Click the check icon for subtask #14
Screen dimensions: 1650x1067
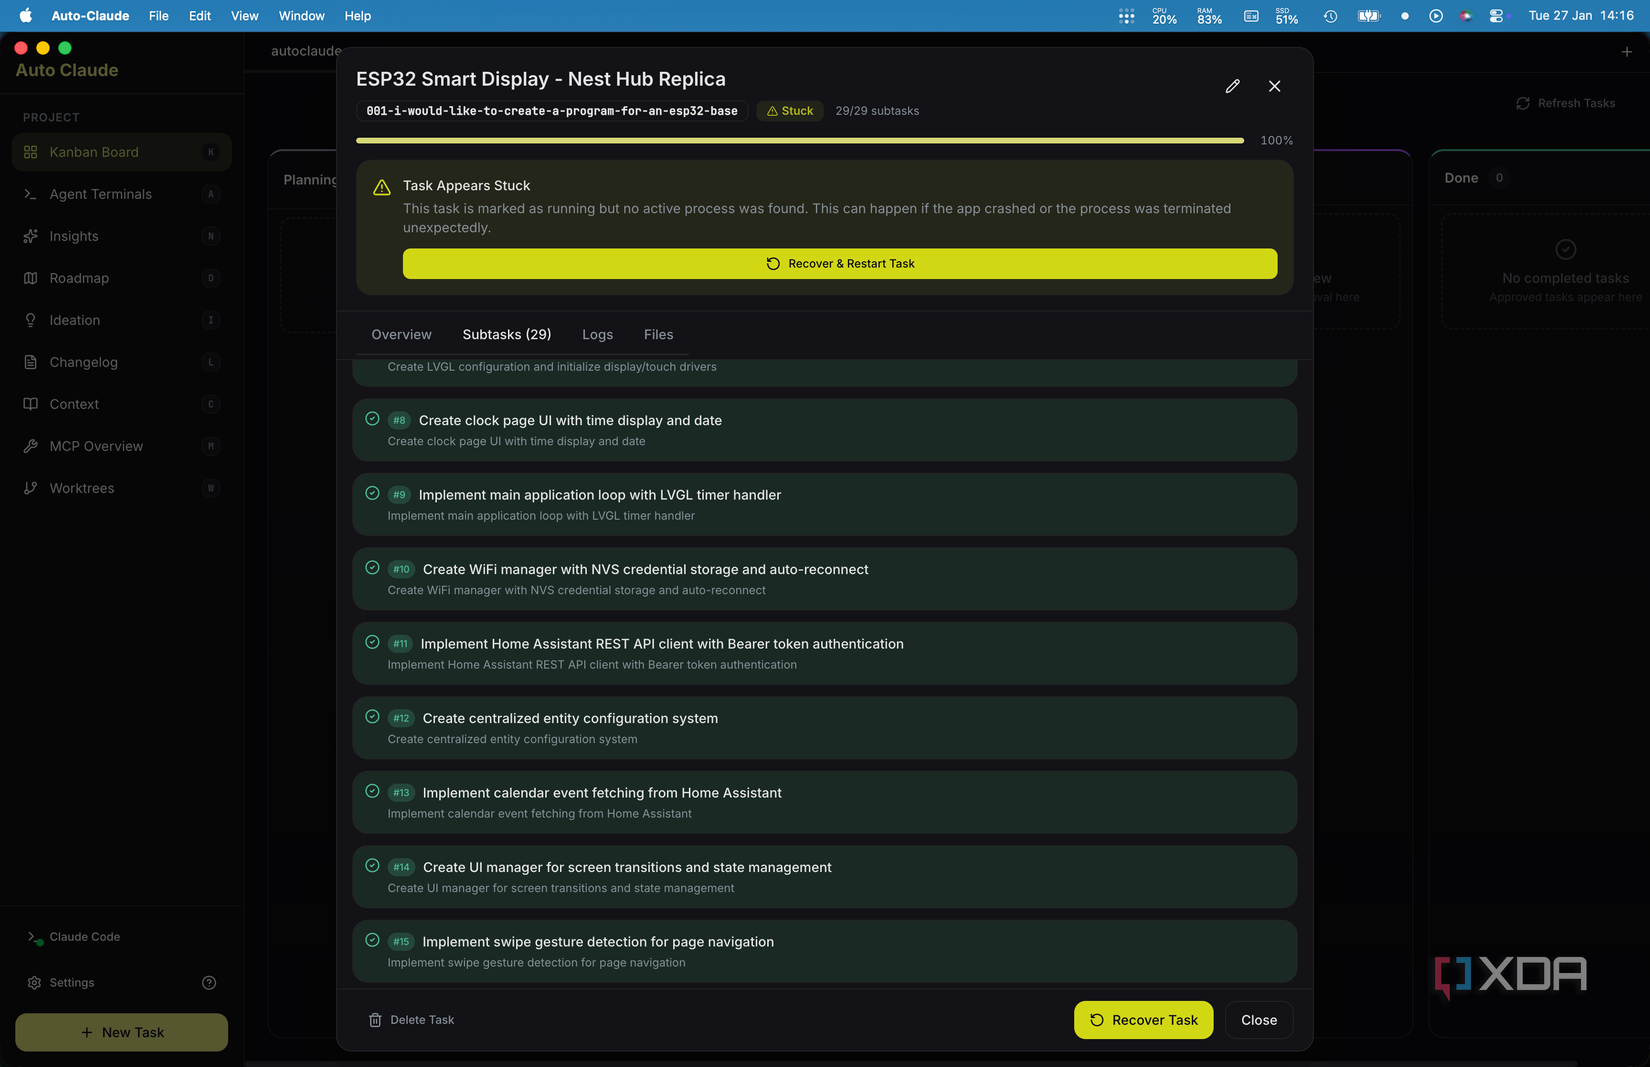click(x=372, y=866)
